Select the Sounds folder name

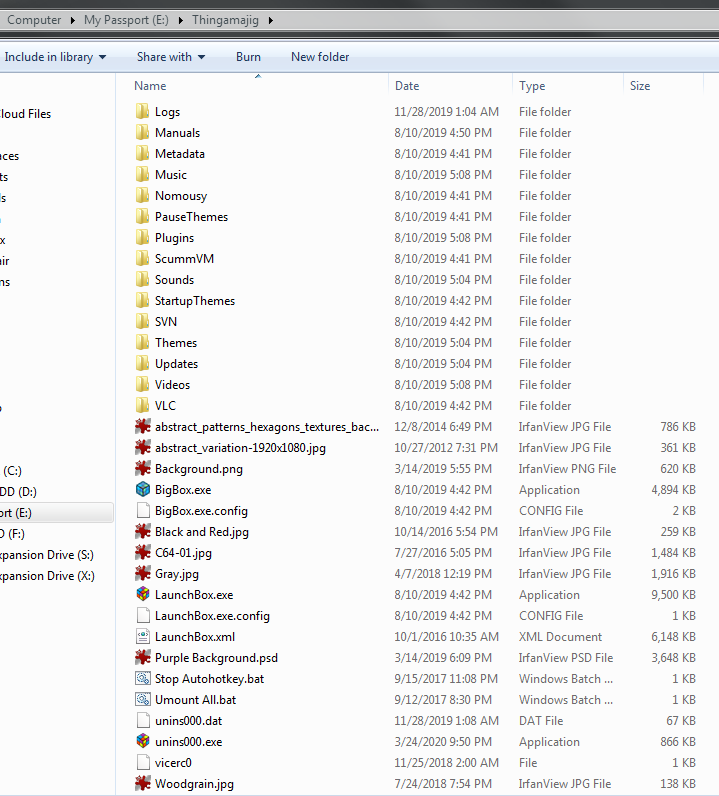point(174,280)
